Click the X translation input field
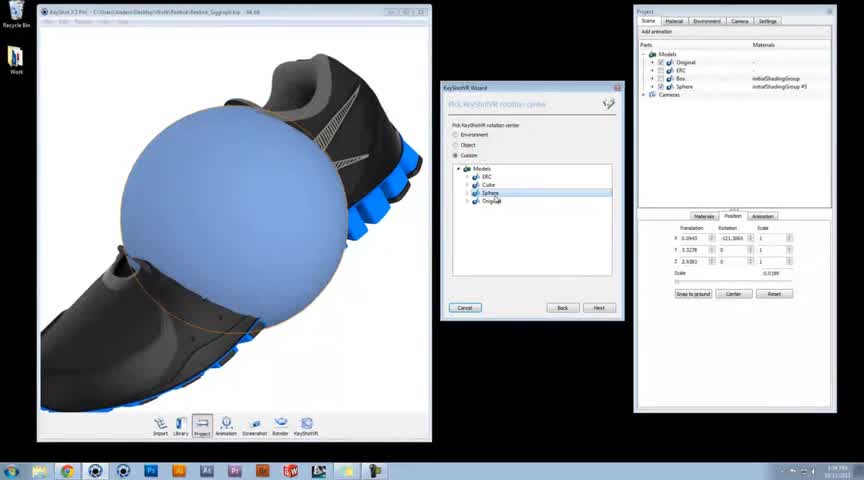Image resolution: width=864 pixels, height=480 pixels. [694, 238]
